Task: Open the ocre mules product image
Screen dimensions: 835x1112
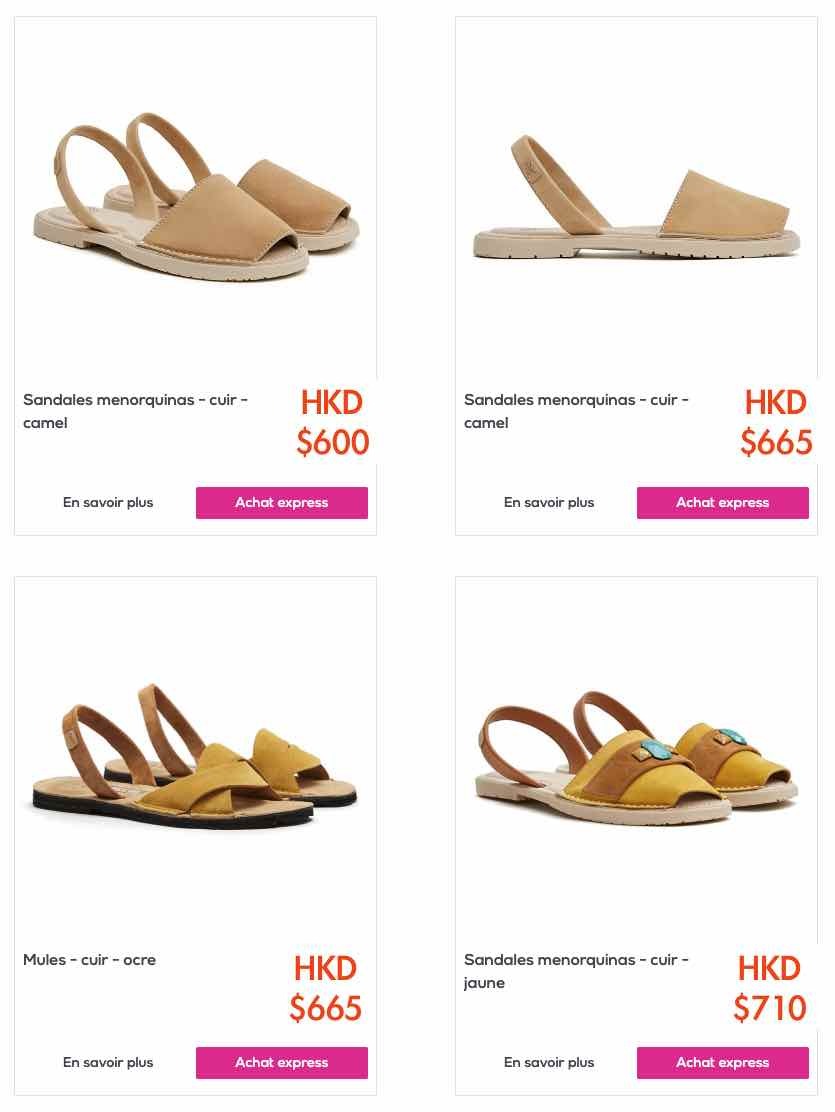Action: click(x=196, y=757)
